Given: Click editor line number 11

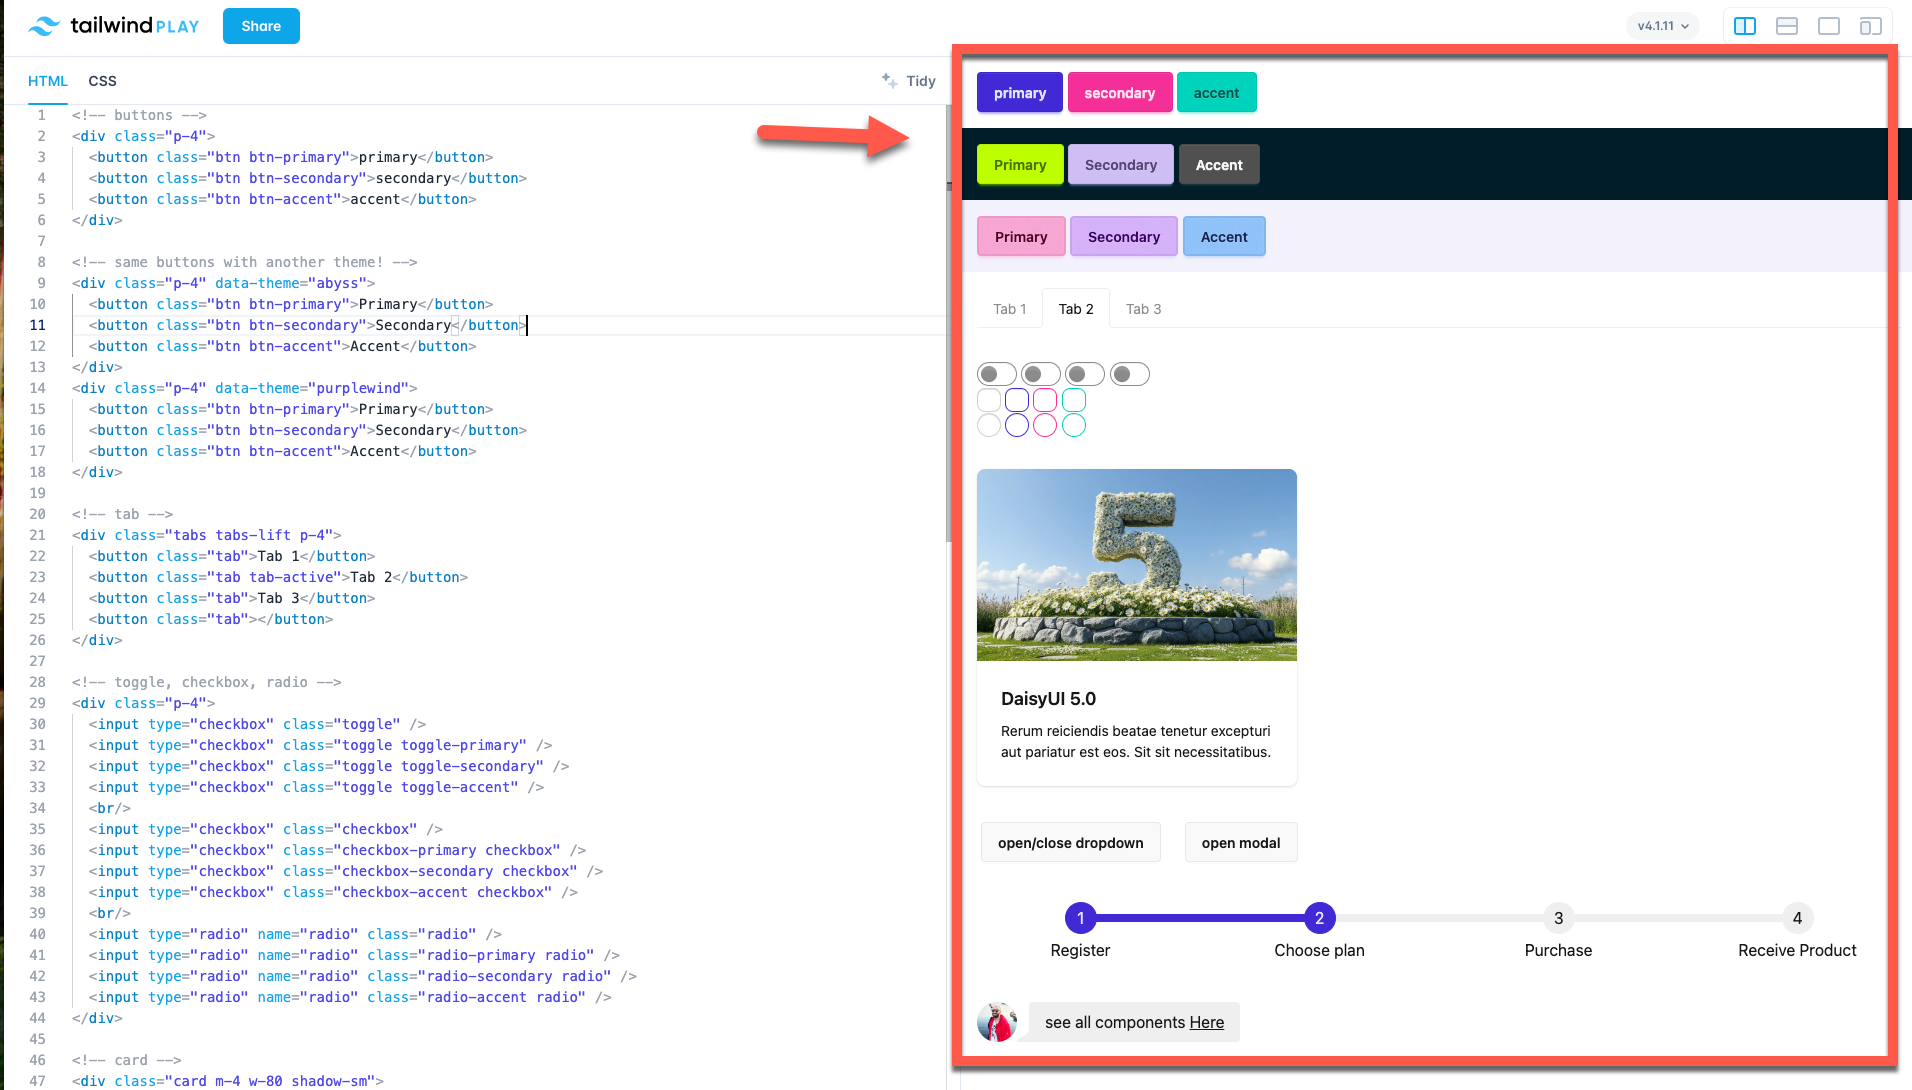Looking at the screenshot, I should coord(37,325).
